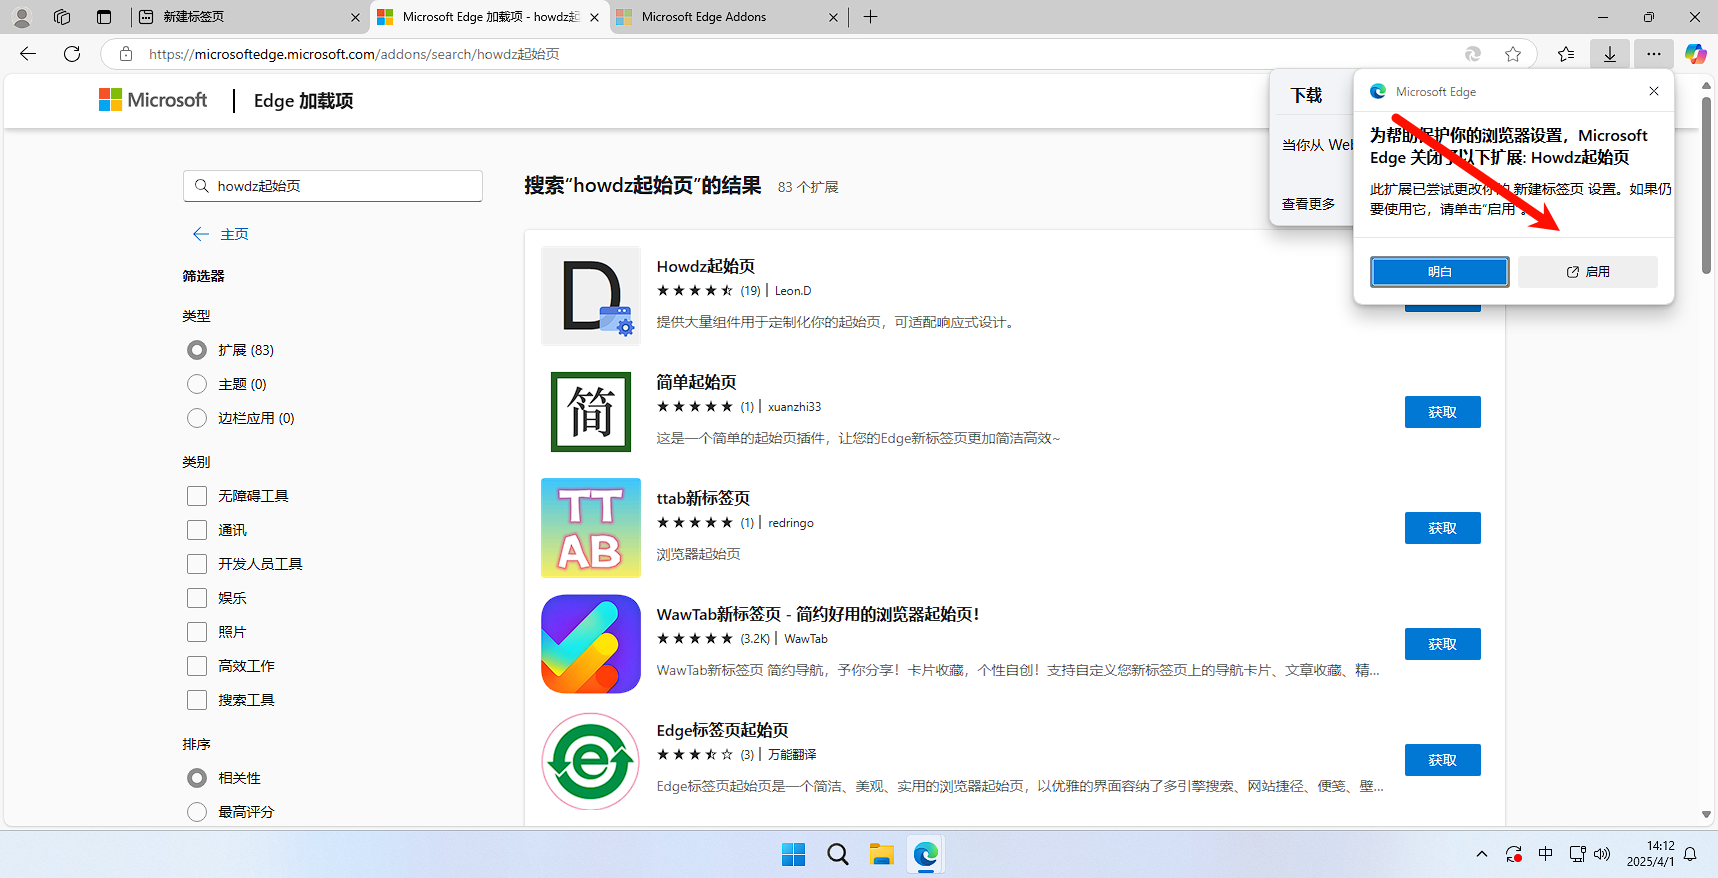Show hidden tray icons chevron

(1482, 854)
